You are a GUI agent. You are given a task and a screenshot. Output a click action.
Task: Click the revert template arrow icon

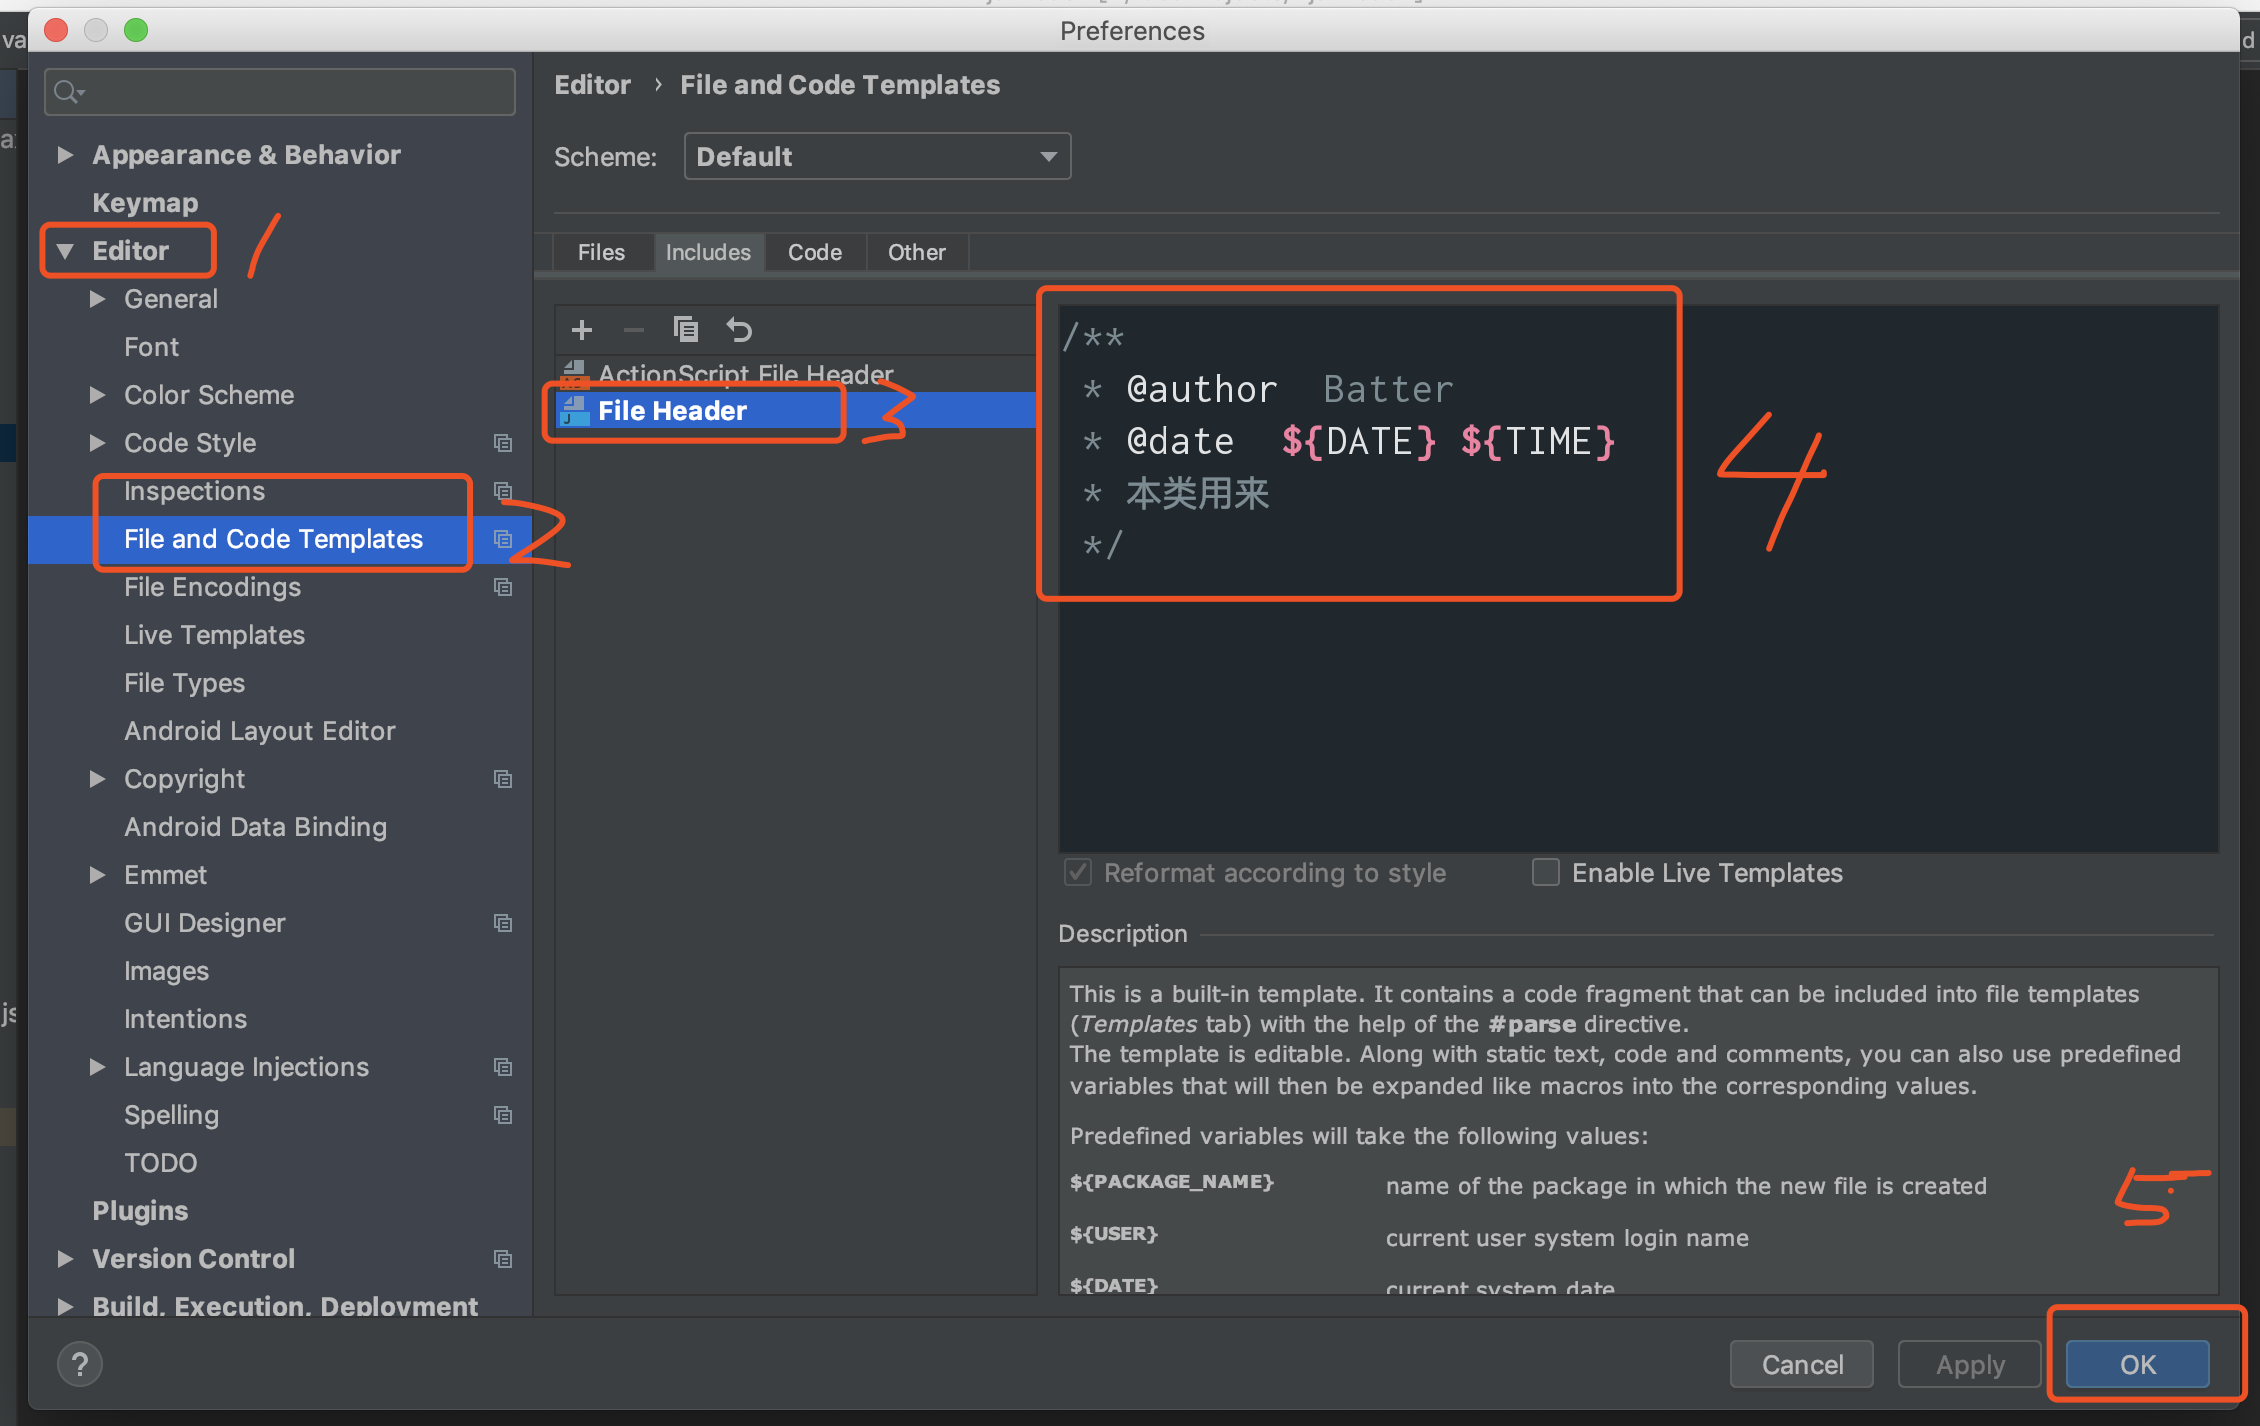739,329
